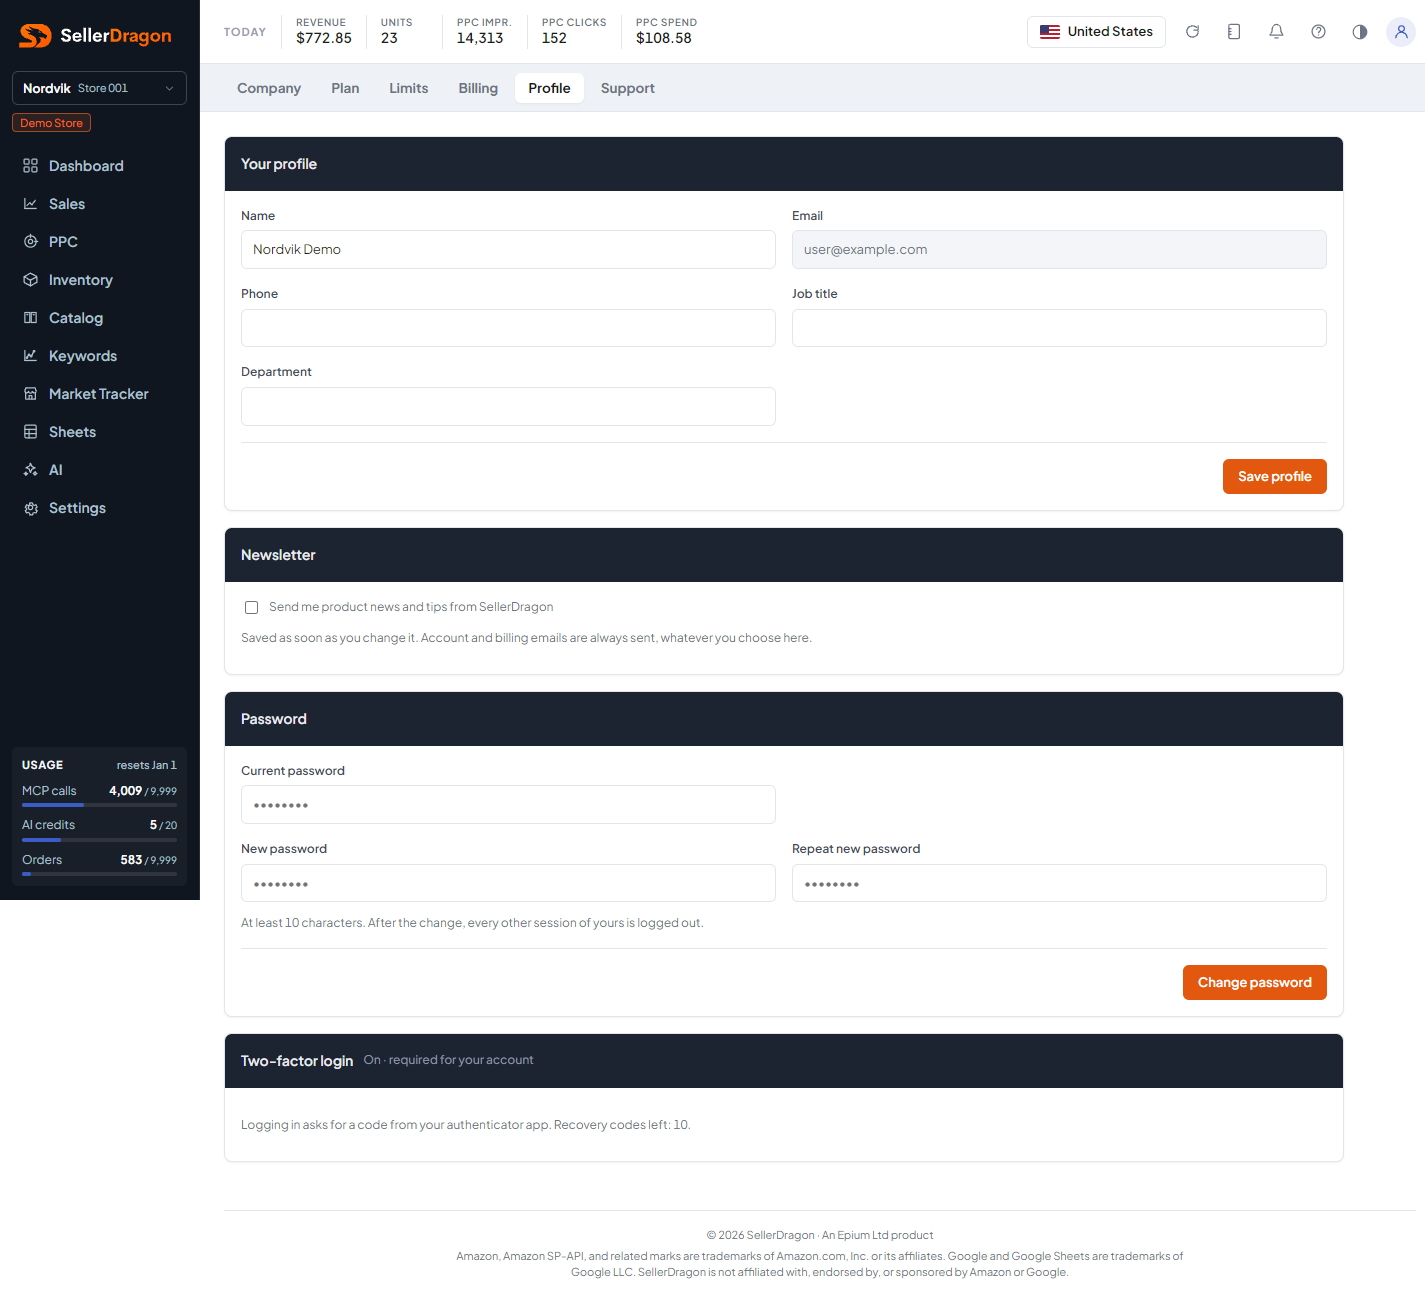Open the notifications bell
1425x1309 pixels.
pyautogui.click(x=1276, y=32)
